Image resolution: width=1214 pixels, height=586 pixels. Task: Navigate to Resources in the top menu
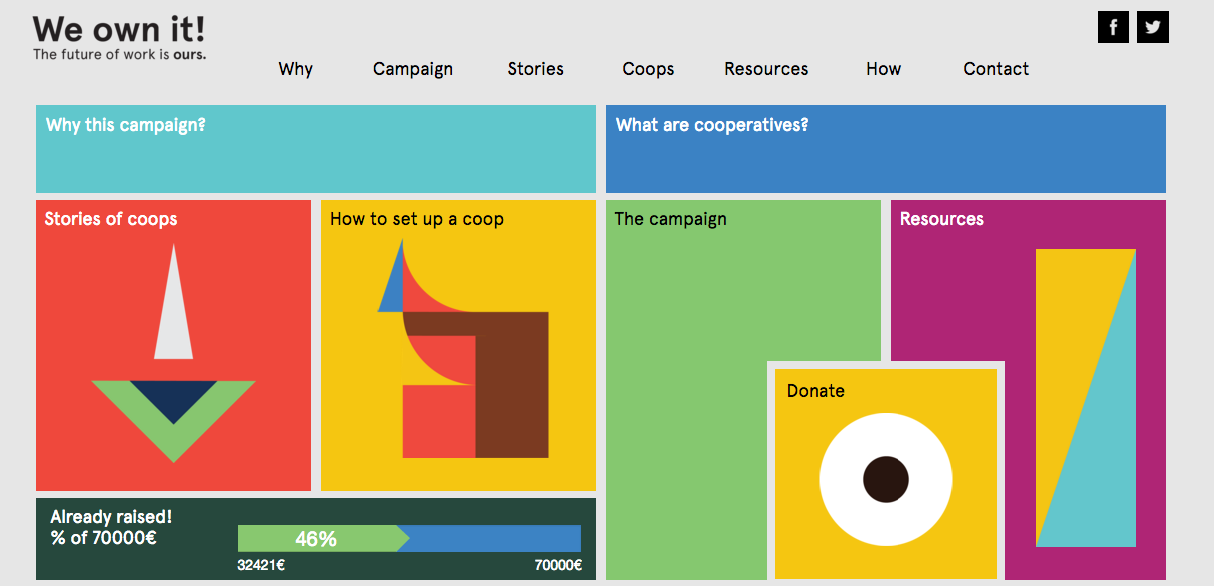click(766, 69)
